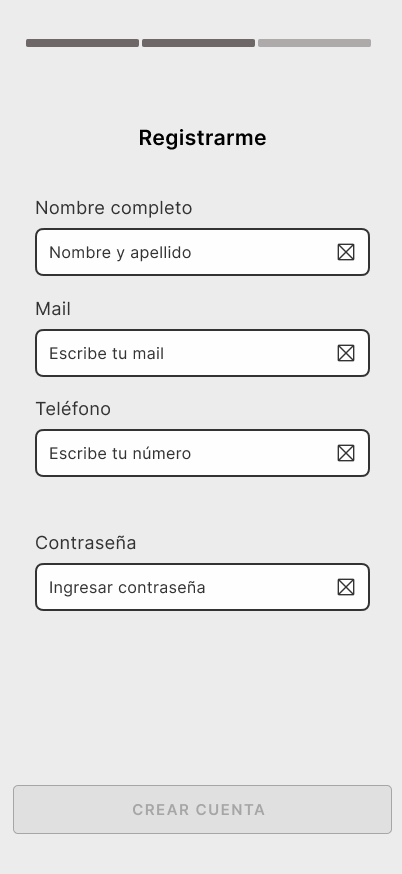Click the Teléfono field label
This screenshot has height=874, width=402.
(73, 409)
